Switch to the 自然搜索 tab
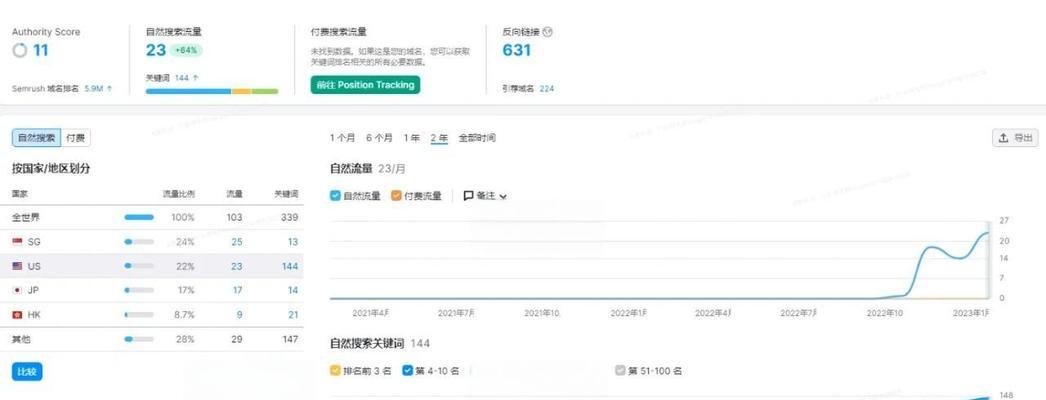The width and height of the screenshot is (1046, 400). coord(36,138)
